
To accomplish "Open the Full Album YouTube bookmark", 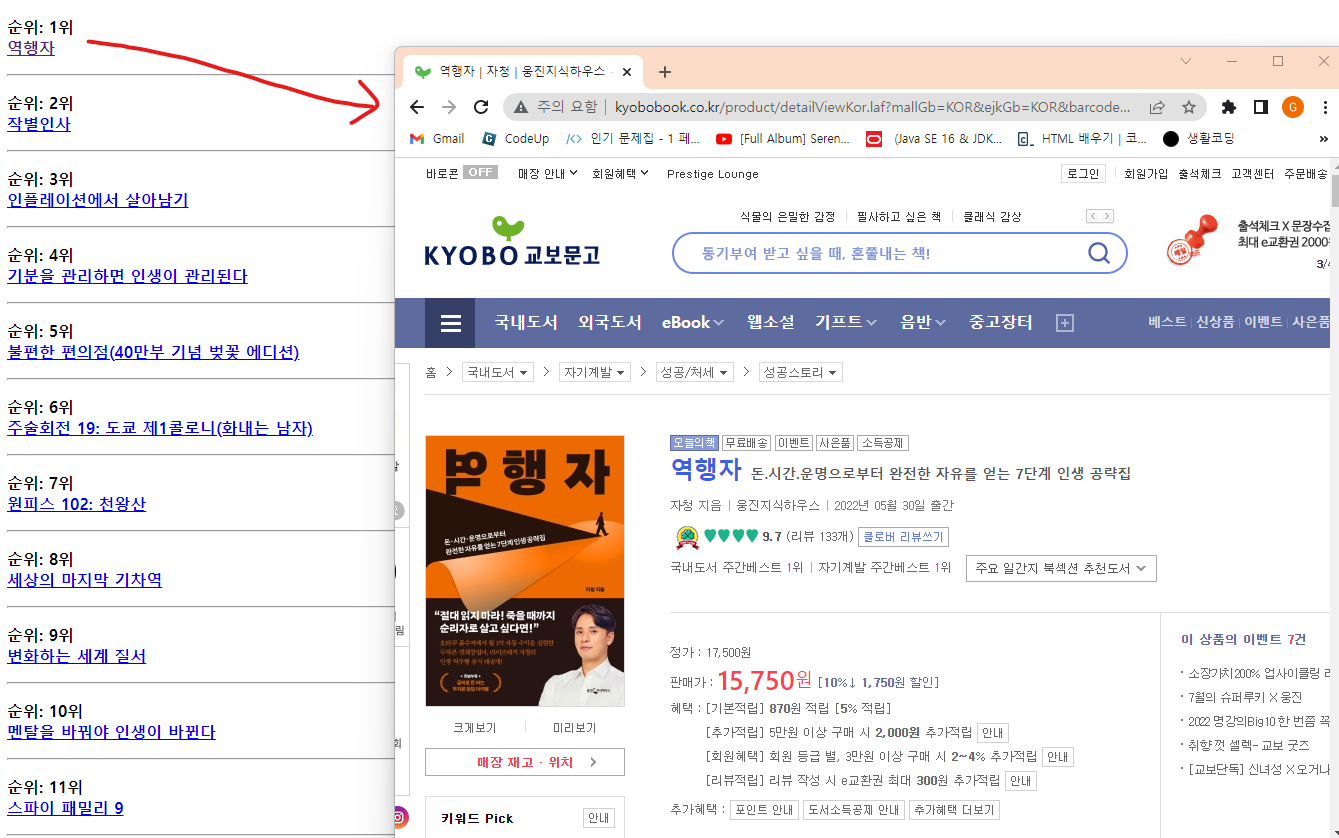I will [782, 139].
